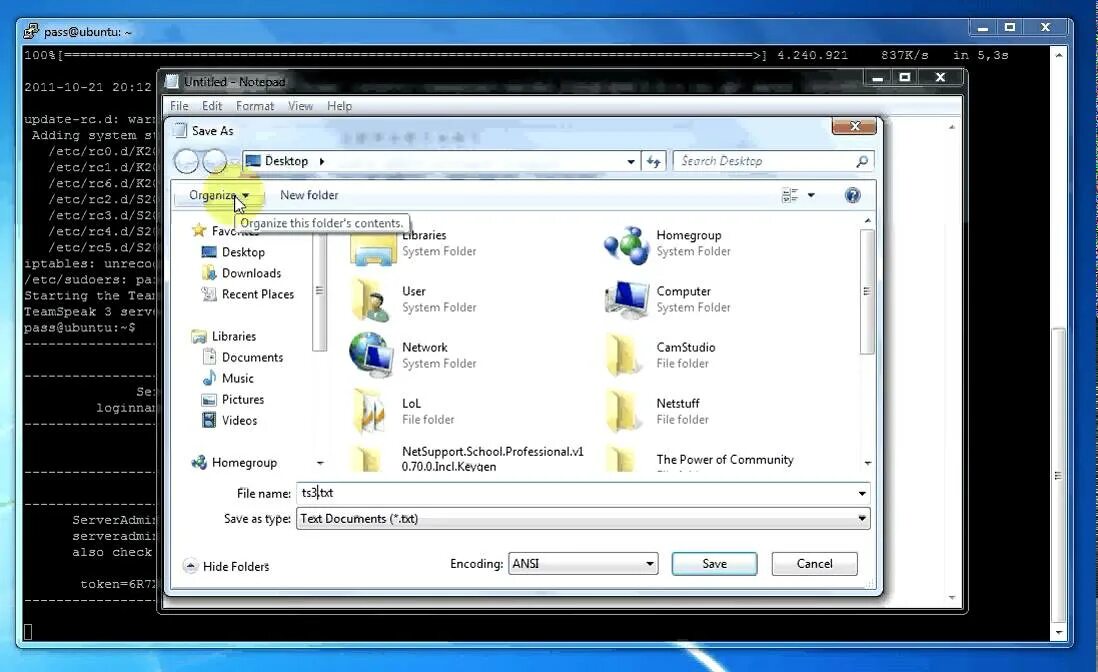Click the Desktop icon in sidebar
Screen dimensions: 1098x672
(209, 252)
